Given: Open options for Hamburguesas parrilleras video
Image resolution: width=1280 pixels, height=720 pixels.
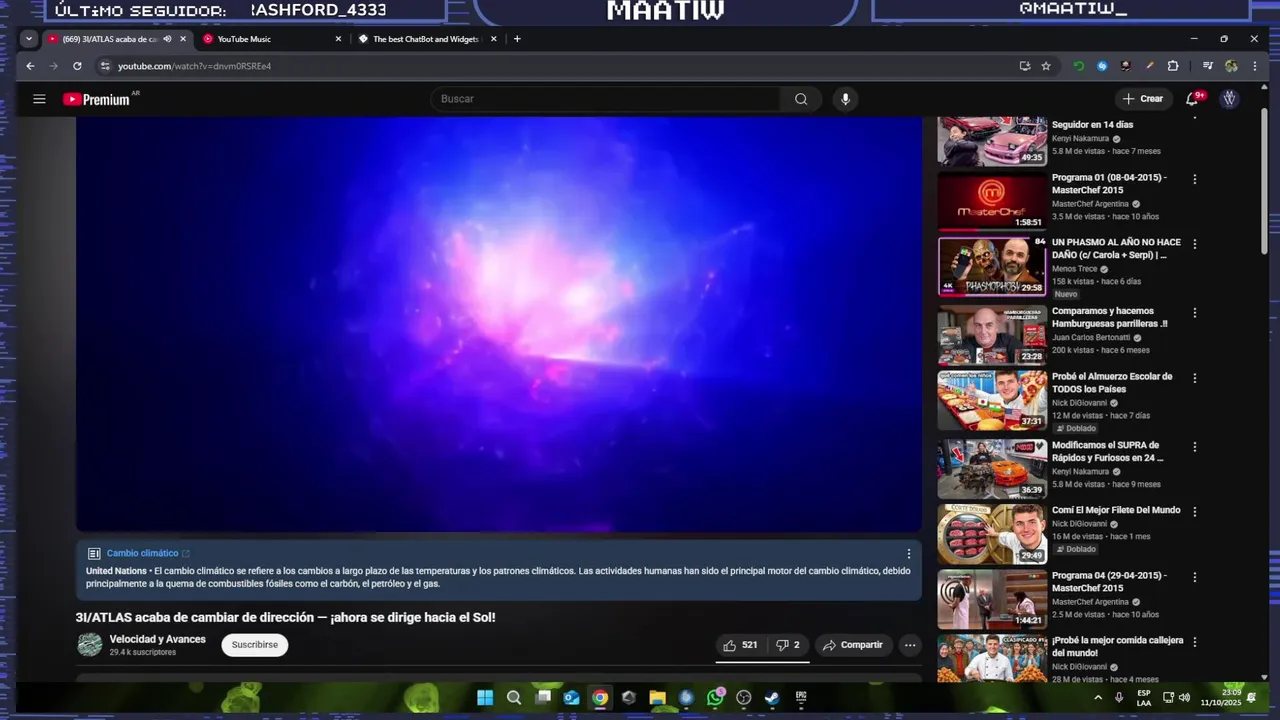Looking at the screenshot, I should (1194, 312).
